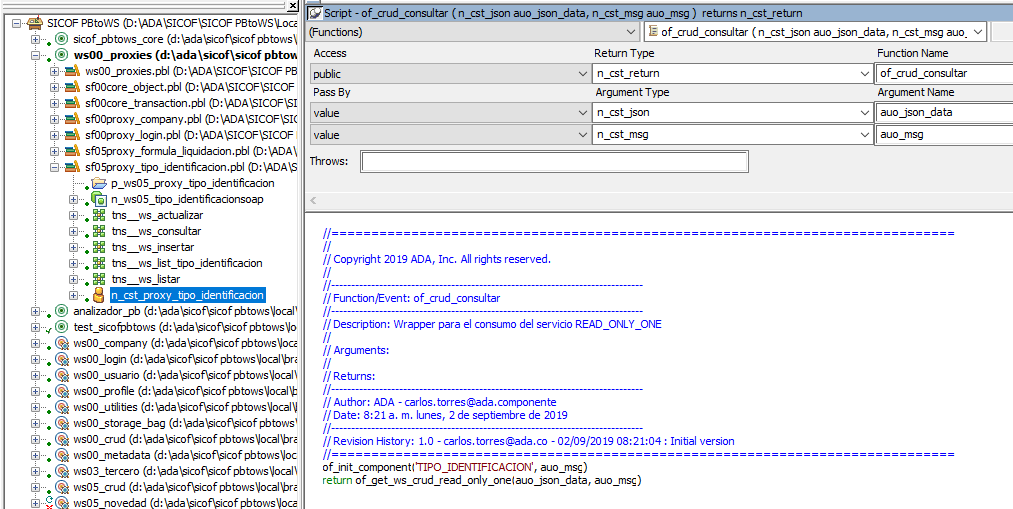Close the system tree panel
Image resolution: width=1013 pixels, height=509 pixels.
[x=293, y=6]
